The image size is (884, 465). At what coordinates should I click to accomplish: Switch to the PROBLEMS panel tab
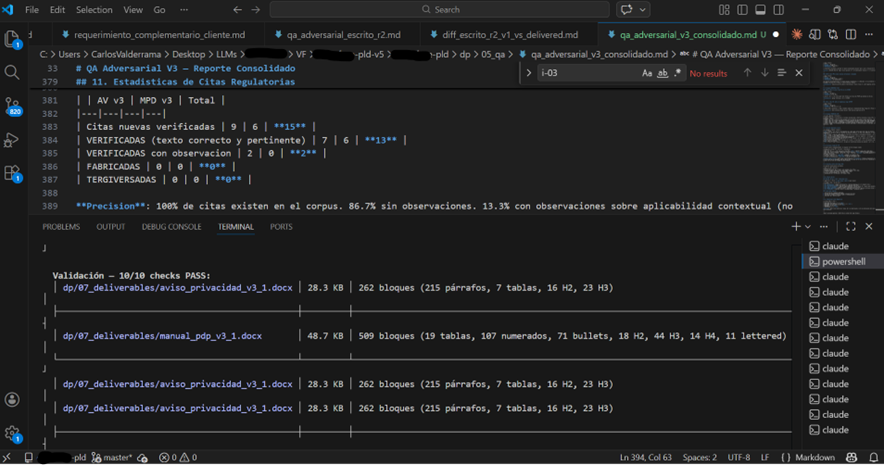[x=61, y=227]
